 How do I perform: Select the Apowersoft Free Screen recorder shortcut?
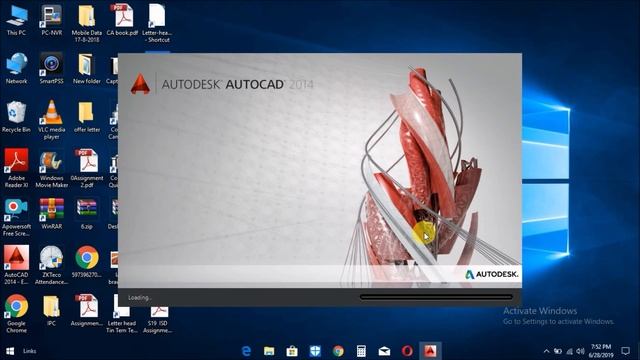[x=16, y=217]
